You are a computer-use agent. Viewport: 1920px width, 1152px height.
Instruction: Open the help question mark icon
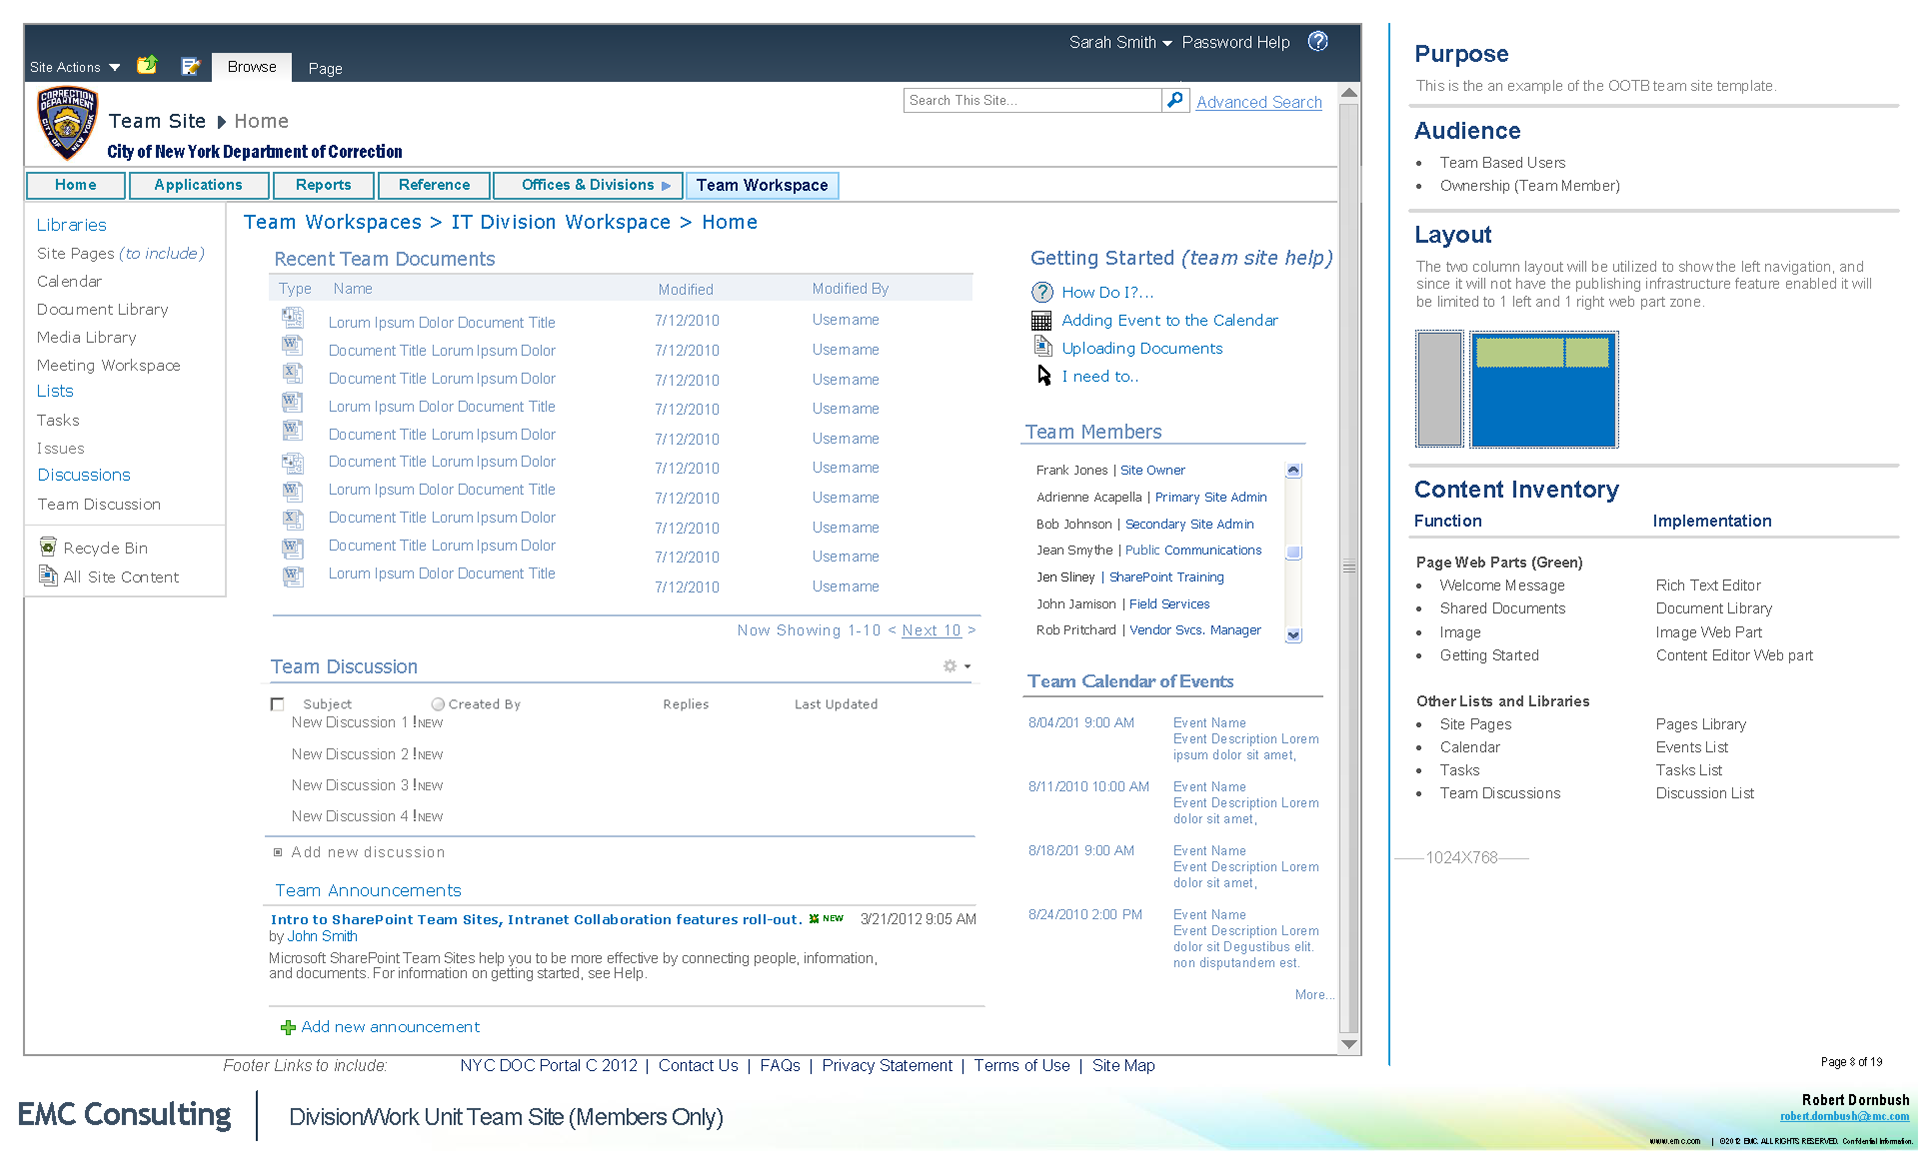tap(1318, 42)
